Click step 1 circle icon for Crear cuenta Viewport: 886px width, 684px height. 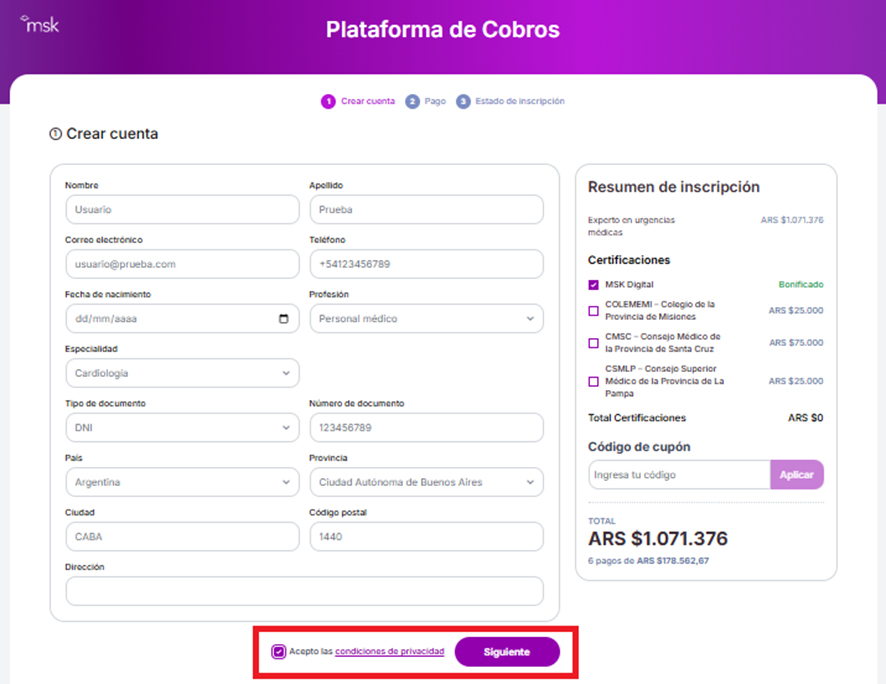tap(328, 101)
